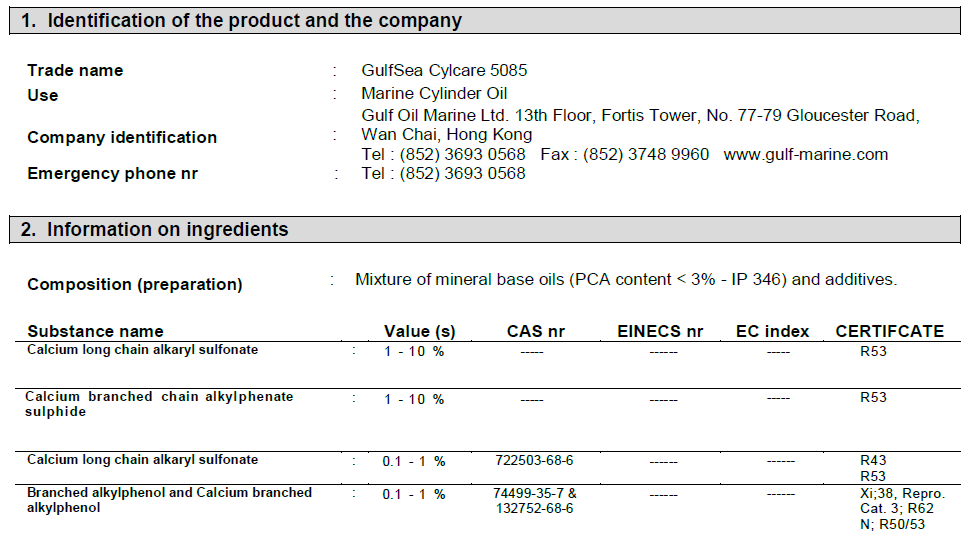Click the 'Value (s)' column header
Viewport: 971px width, 536px height.
coord(420,332)
